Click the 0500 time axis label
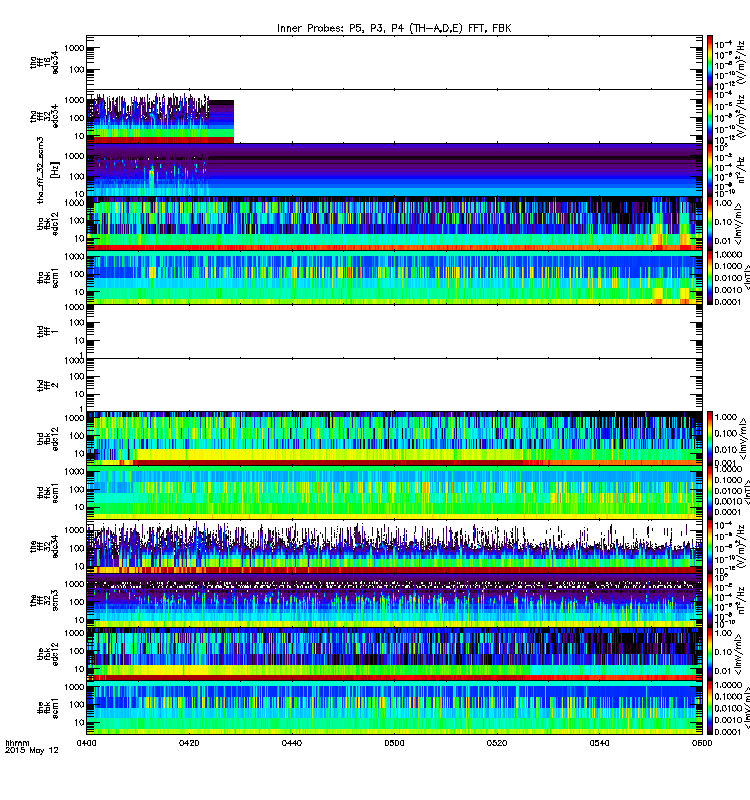The height and width of the screenshot is (800, 750). (x=394, y=743)
